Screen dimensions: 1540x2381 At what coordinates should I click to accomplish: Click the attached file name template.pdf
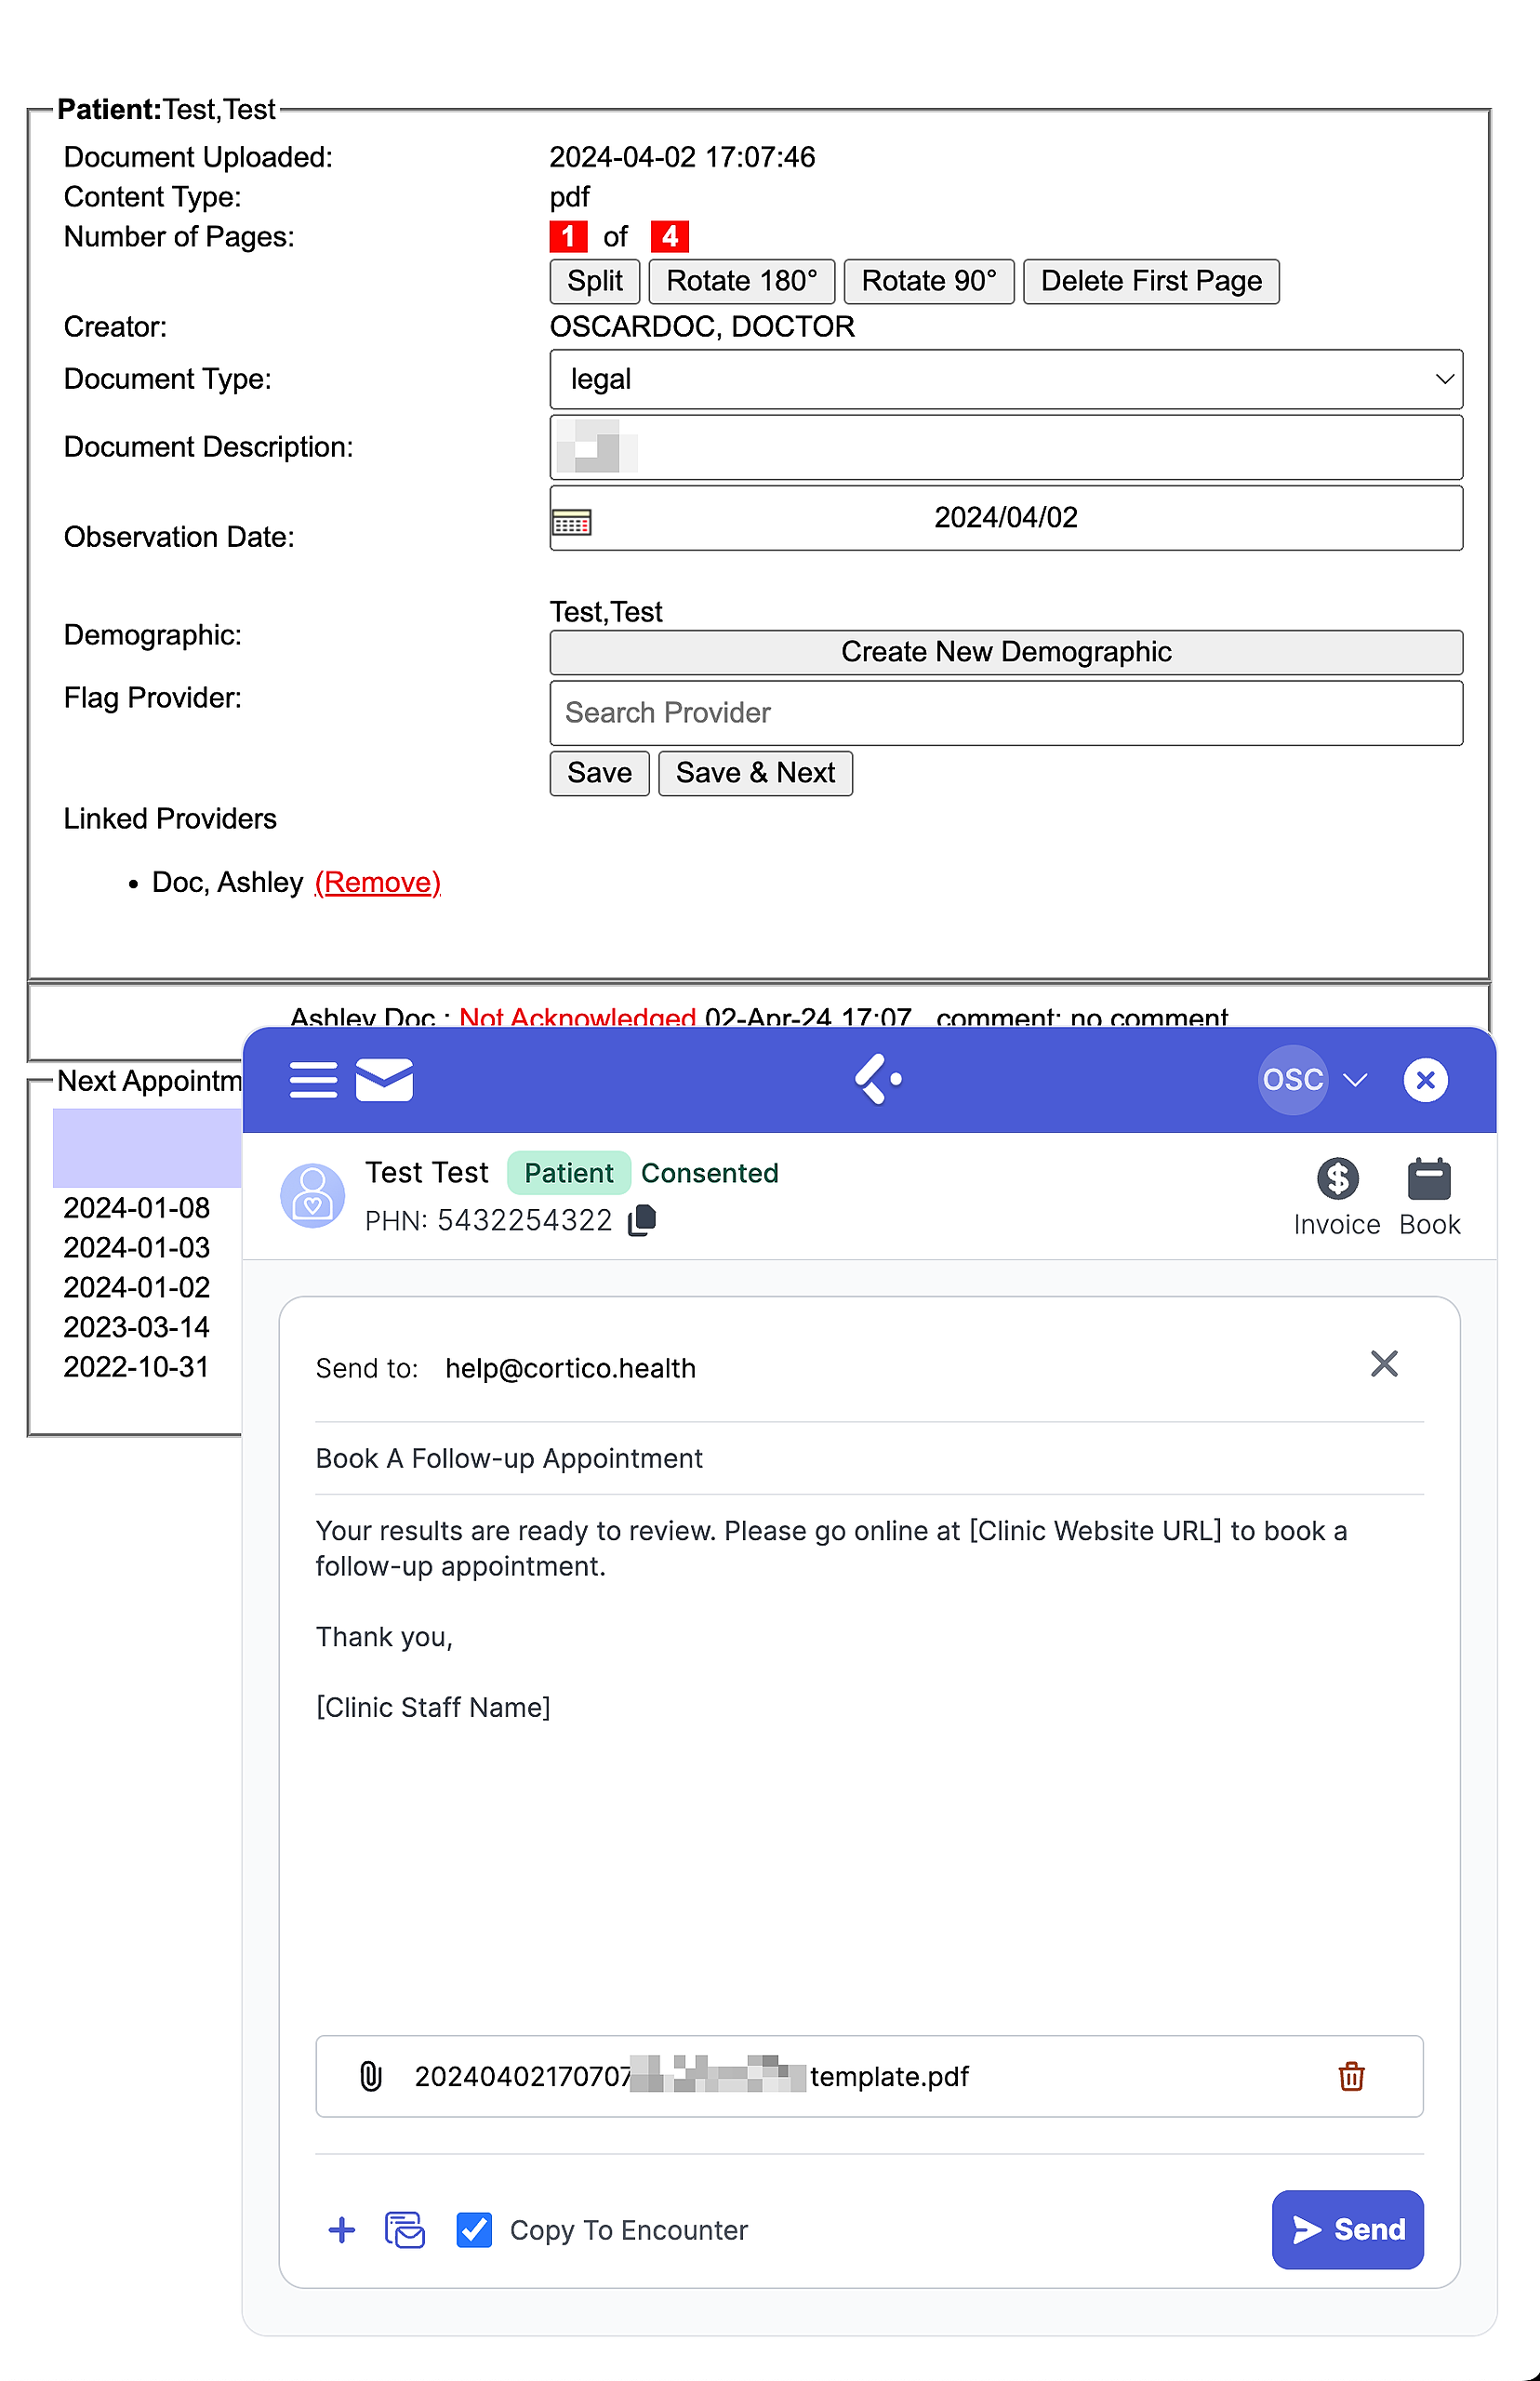[x=691, y=2077]
